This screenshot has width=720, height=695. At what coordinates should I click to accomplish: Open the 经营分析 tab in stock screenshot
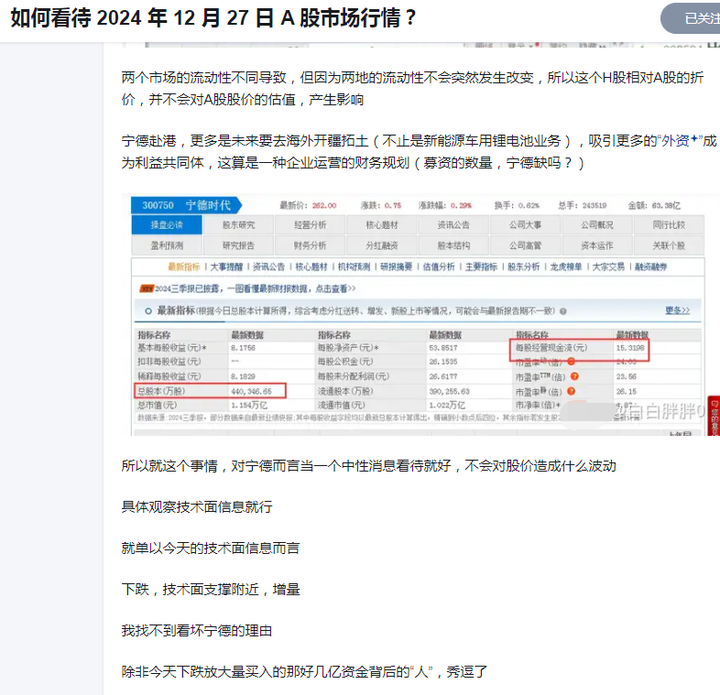(x=310, y=225)
